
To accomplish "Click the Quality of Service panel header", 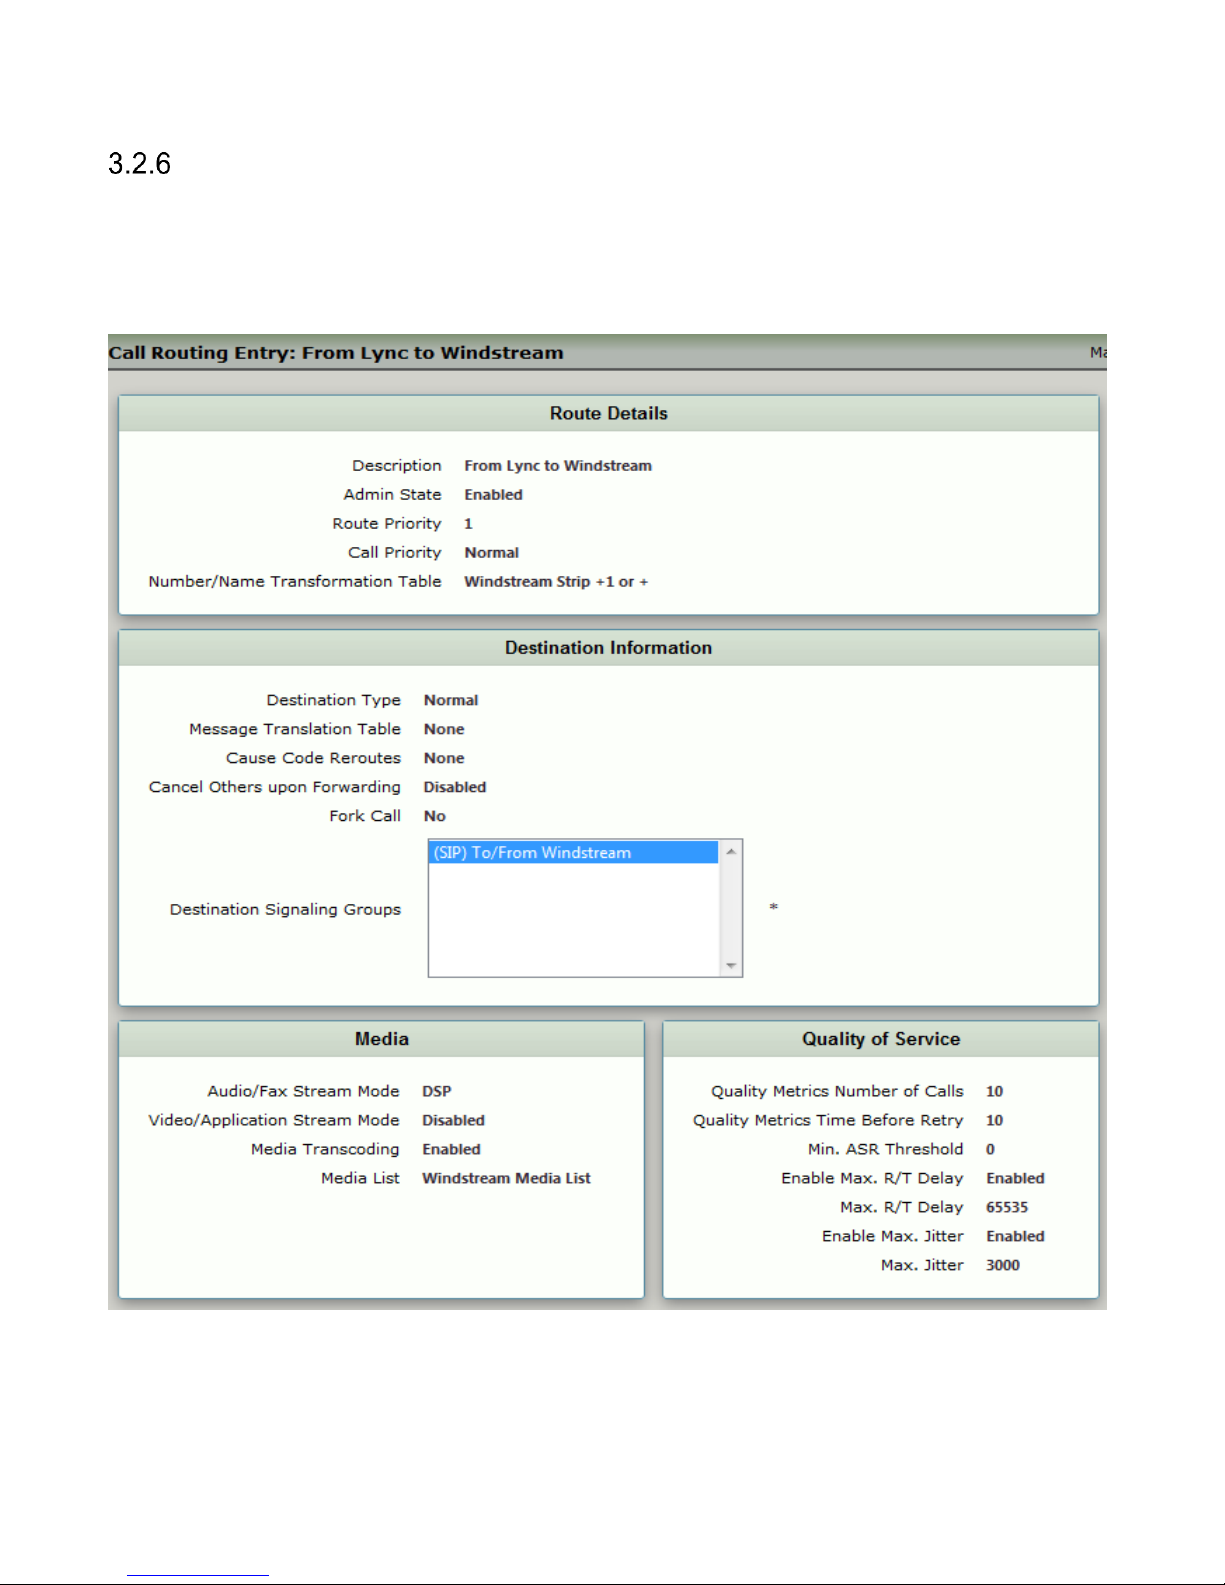I will tap(880, 1039).
